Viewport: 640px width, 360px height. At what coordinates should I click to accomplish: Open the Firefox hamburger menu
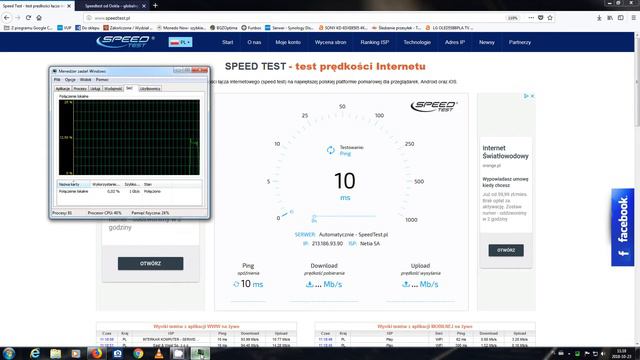(633, 18)
